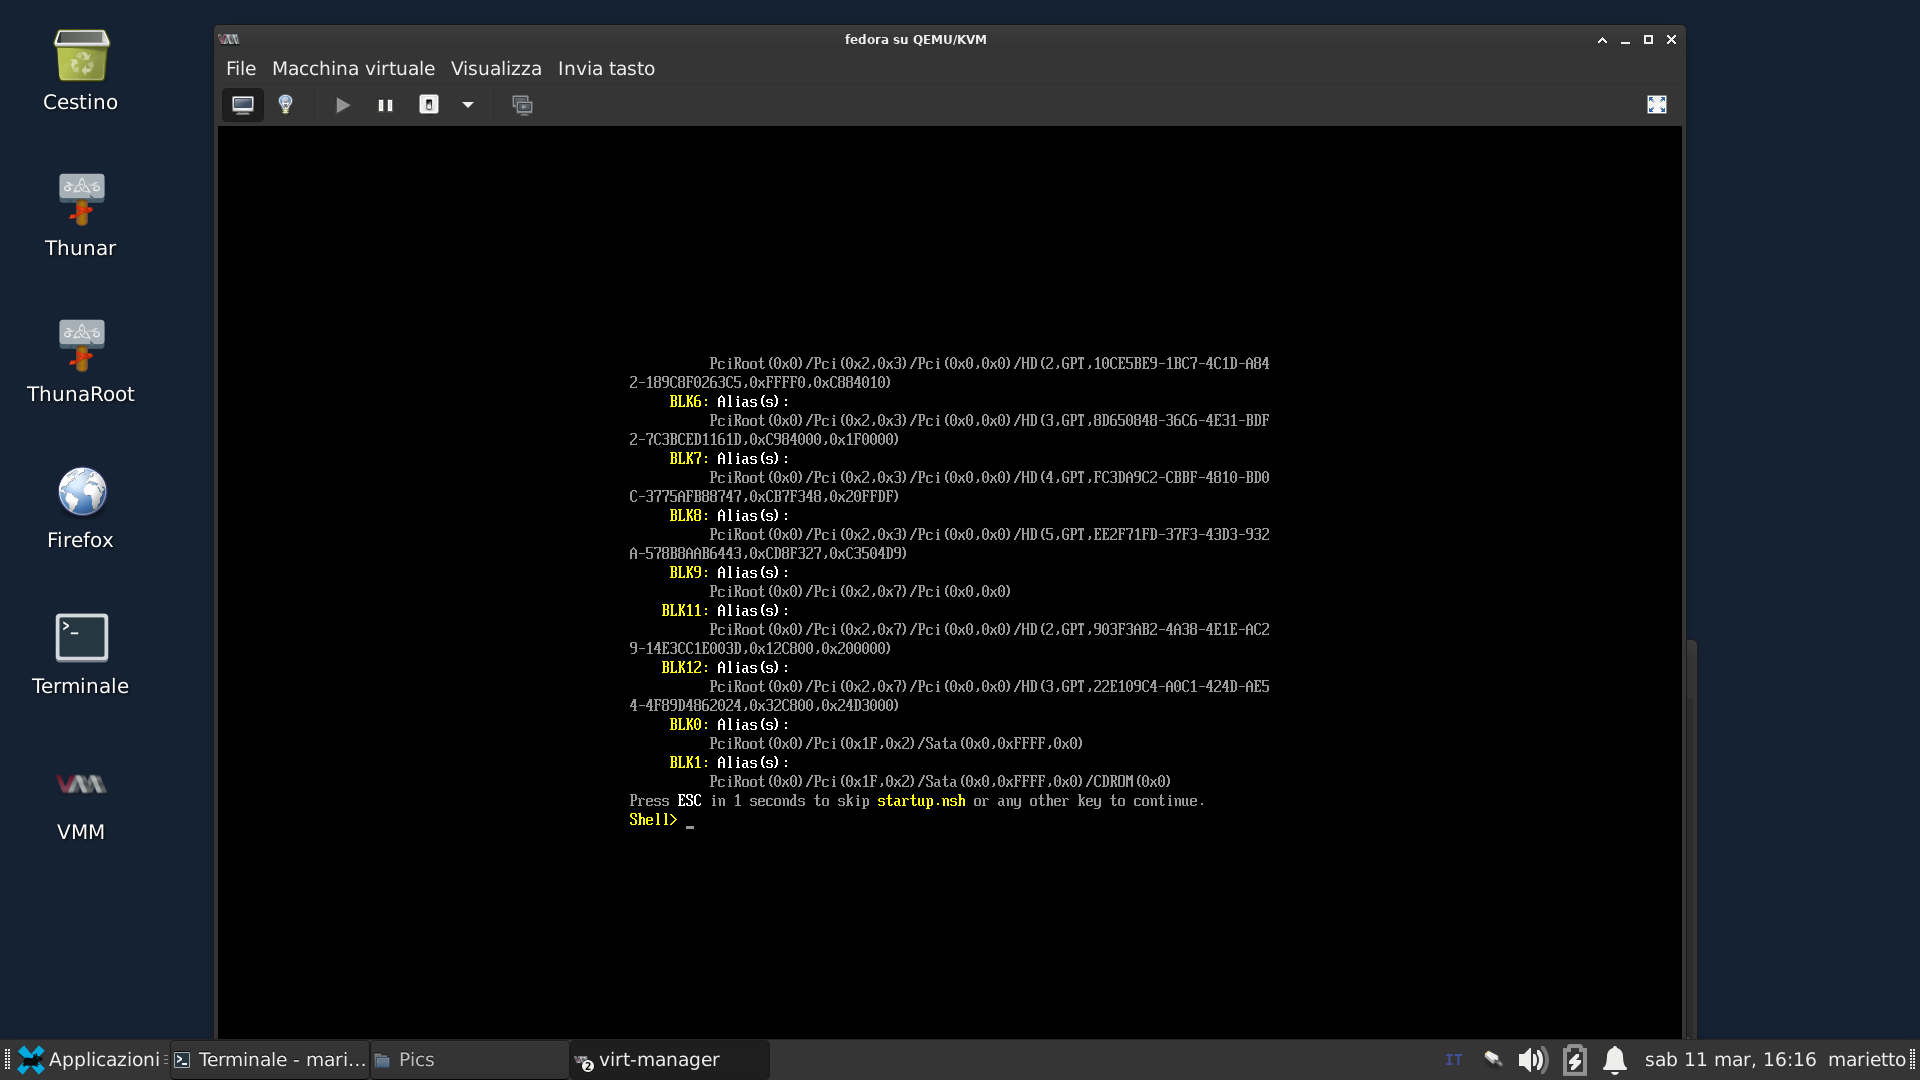The height and width of the screenshot is (1080, 1920).
Task: Switch the VM viewer to fullscreen
Action: point(1657,105)
